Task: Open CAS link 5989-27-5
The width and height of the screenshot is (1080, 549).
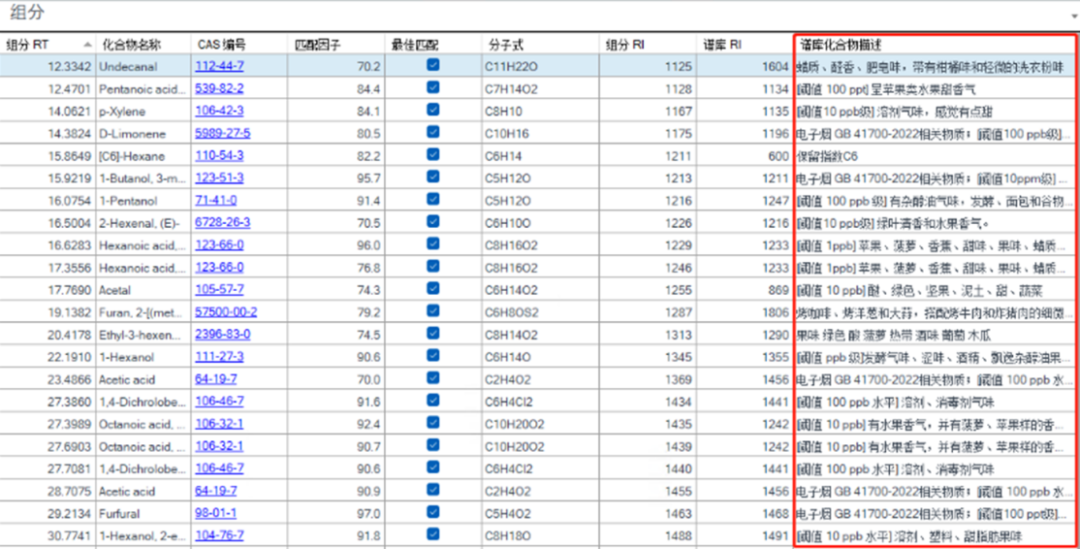Action: (x=223, y=134)
